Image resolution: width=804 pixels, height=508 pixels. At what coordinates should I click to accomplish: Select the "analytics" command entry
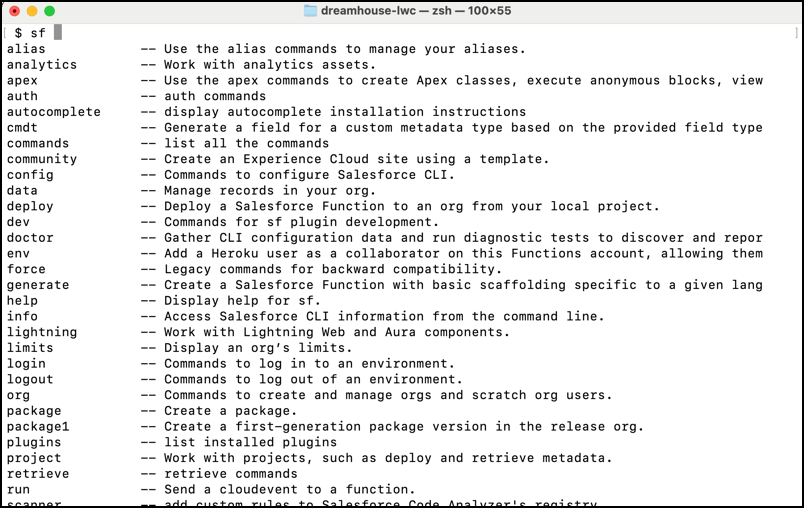pyautogui.click(x=41, y=65)
